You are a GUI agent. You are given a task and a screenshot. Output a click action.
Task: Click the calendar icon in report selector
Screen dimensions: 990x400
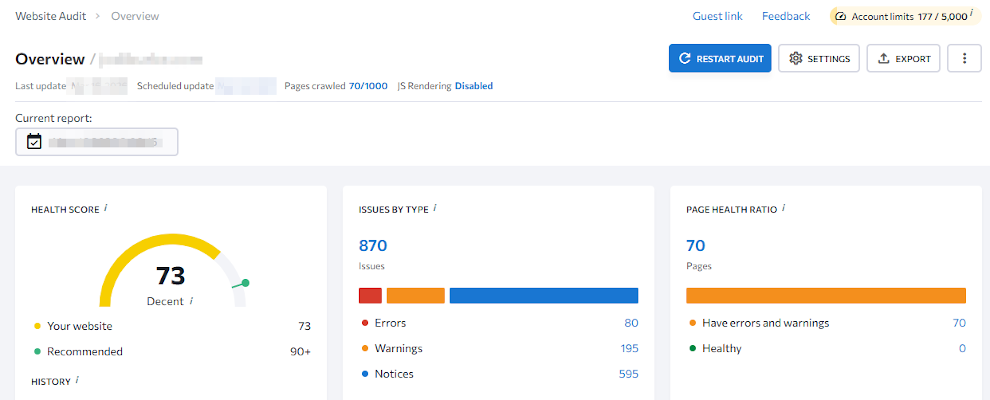tap(34, 142)
